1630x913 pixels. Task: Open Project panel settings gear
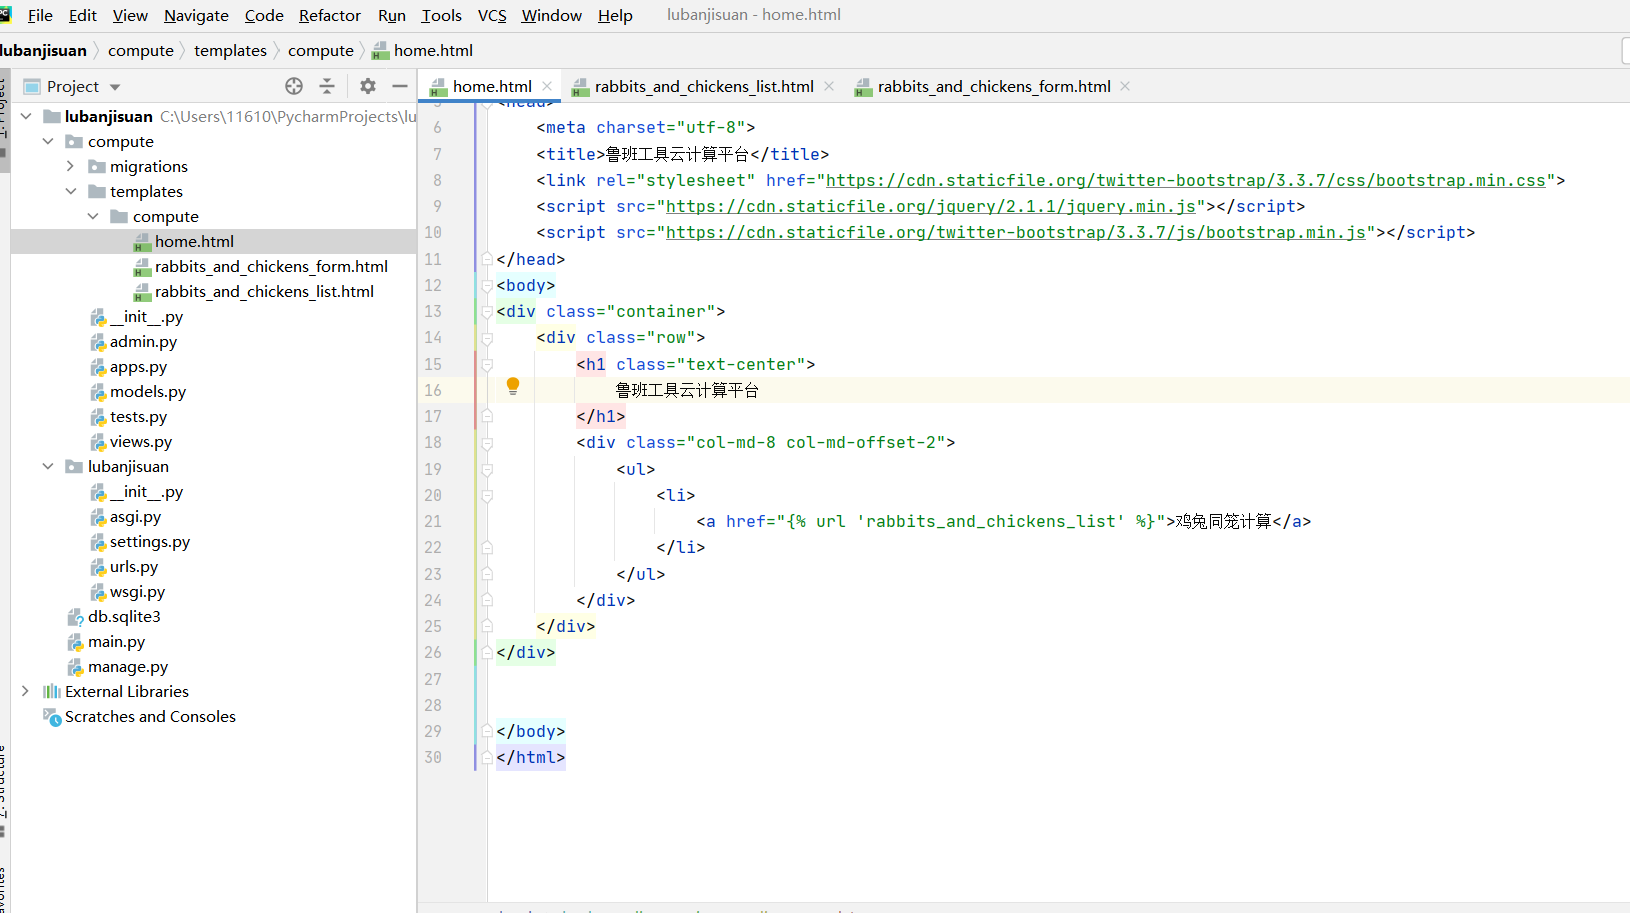(368, 86)
